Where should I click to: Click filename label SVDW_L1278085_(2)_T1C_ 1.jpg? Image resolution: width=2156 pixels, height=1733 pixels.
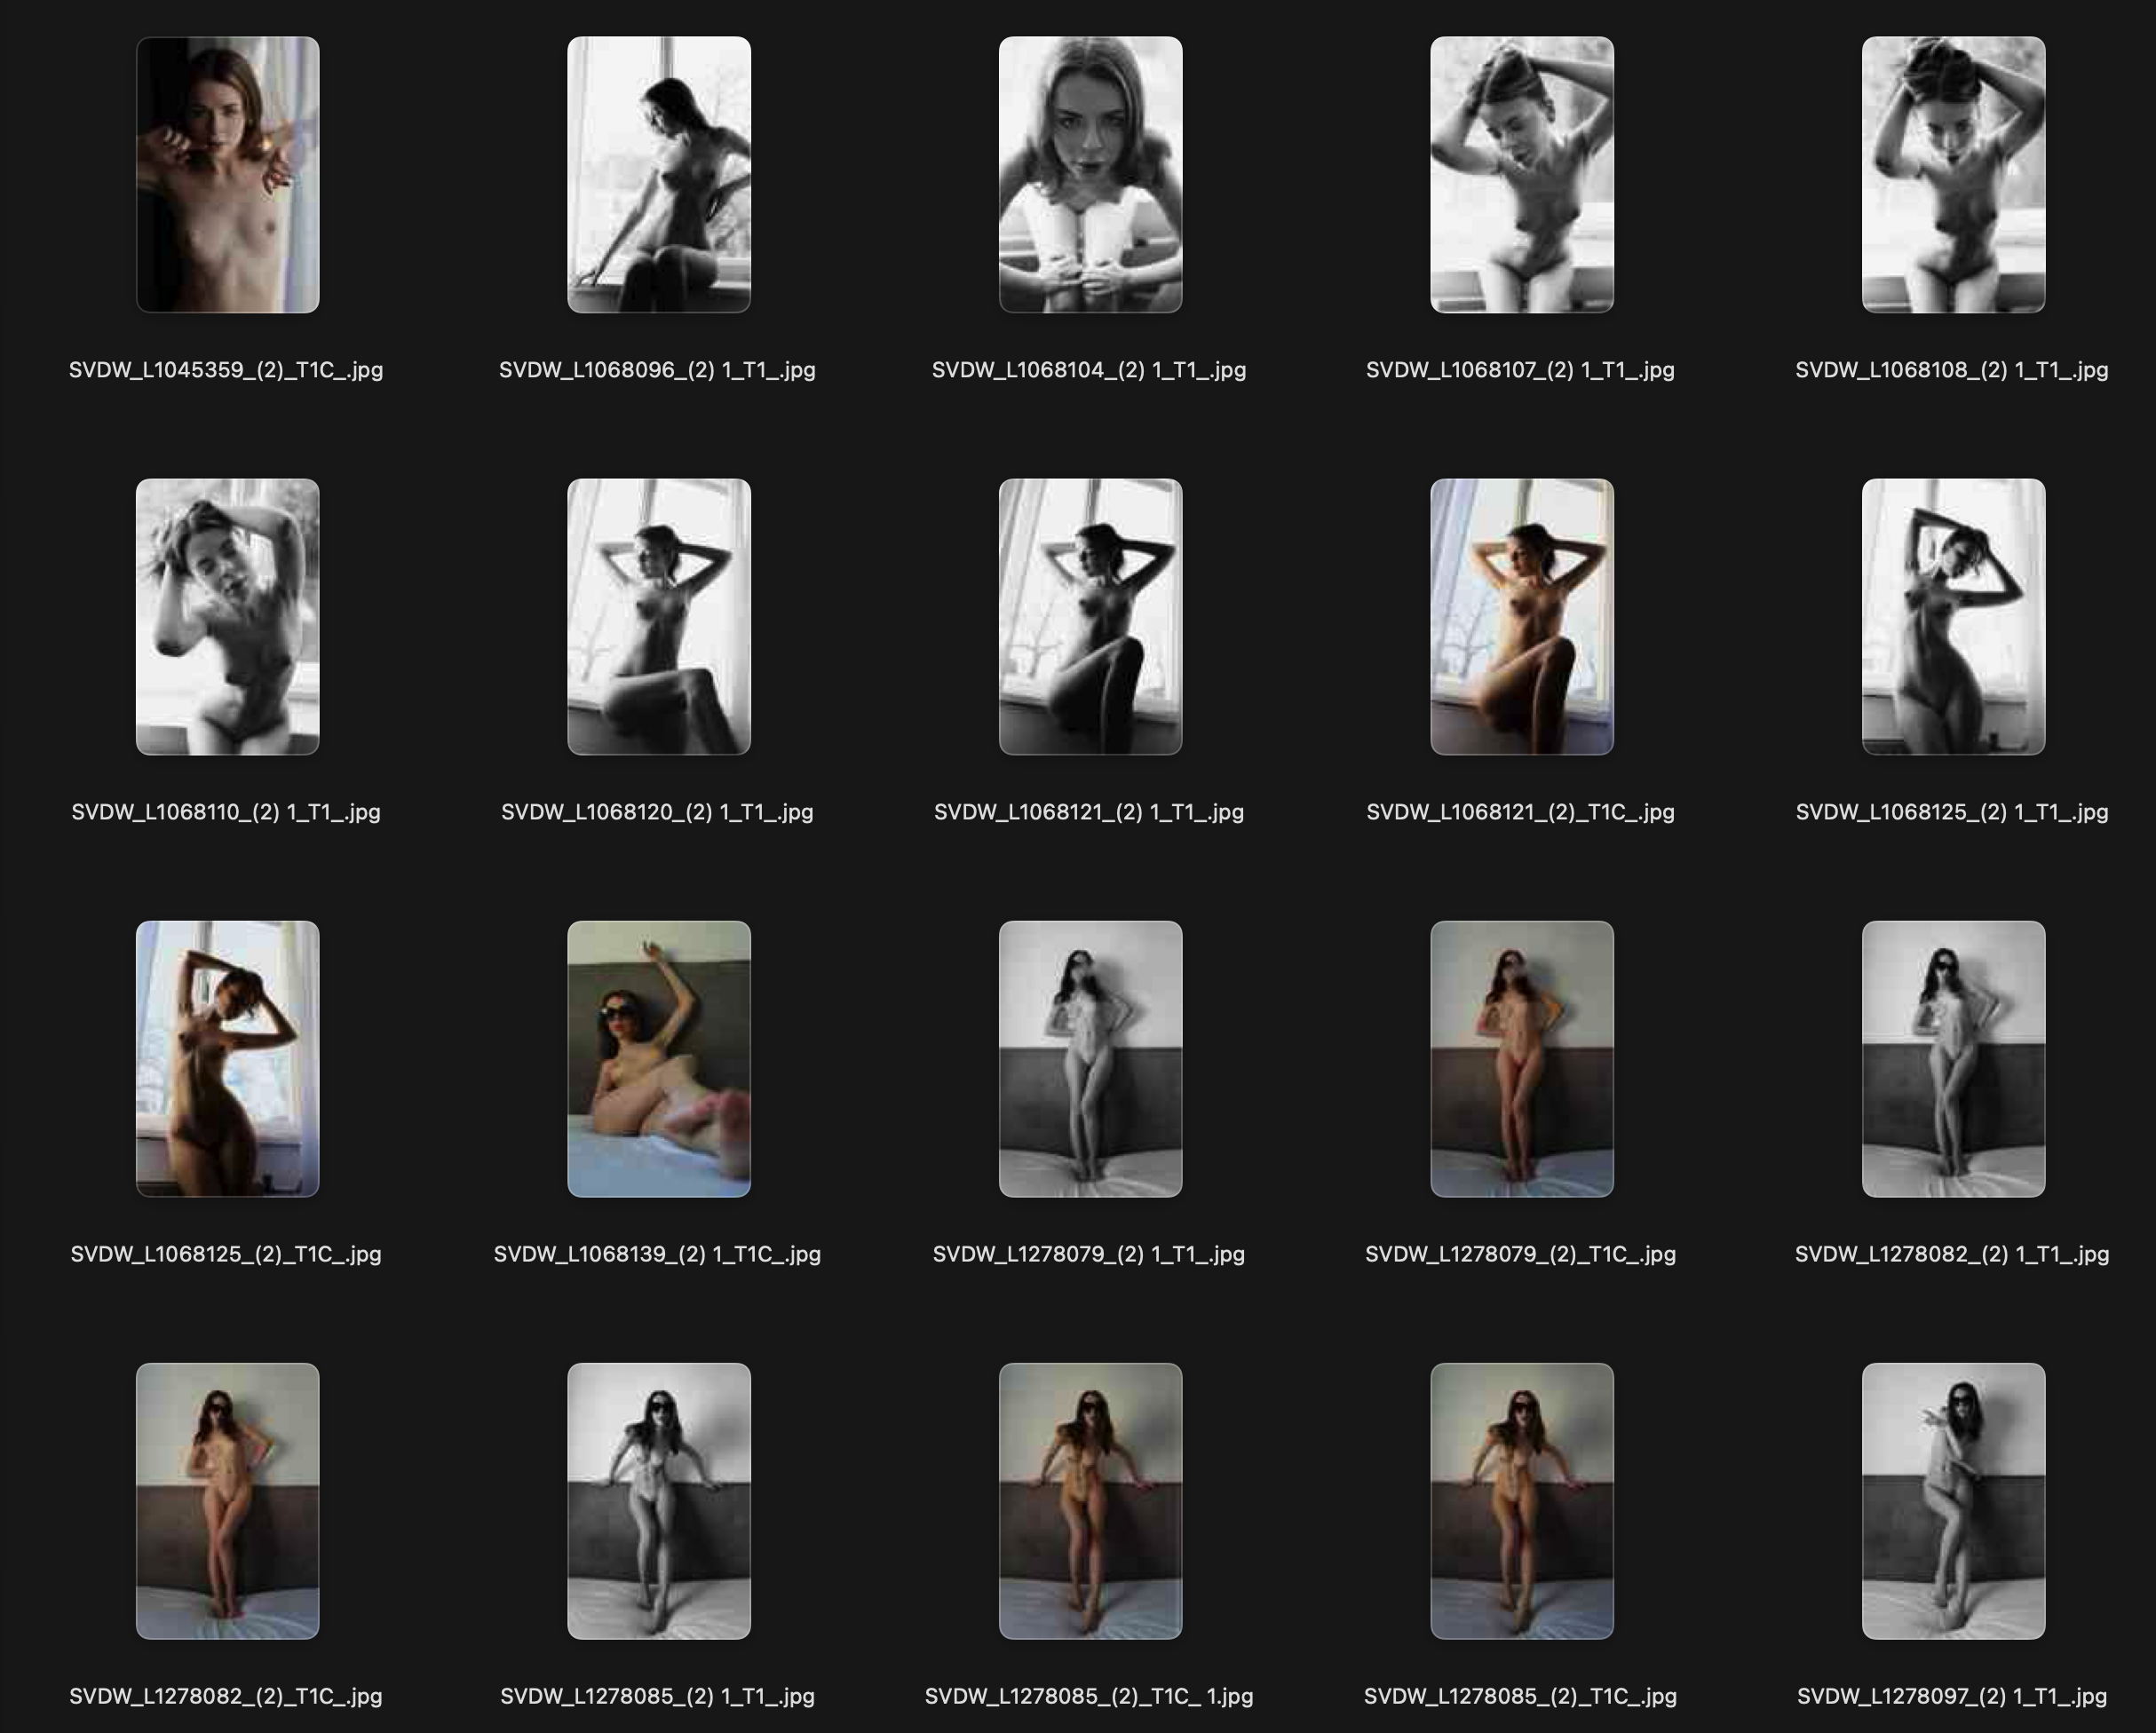click(1089, 1696)
